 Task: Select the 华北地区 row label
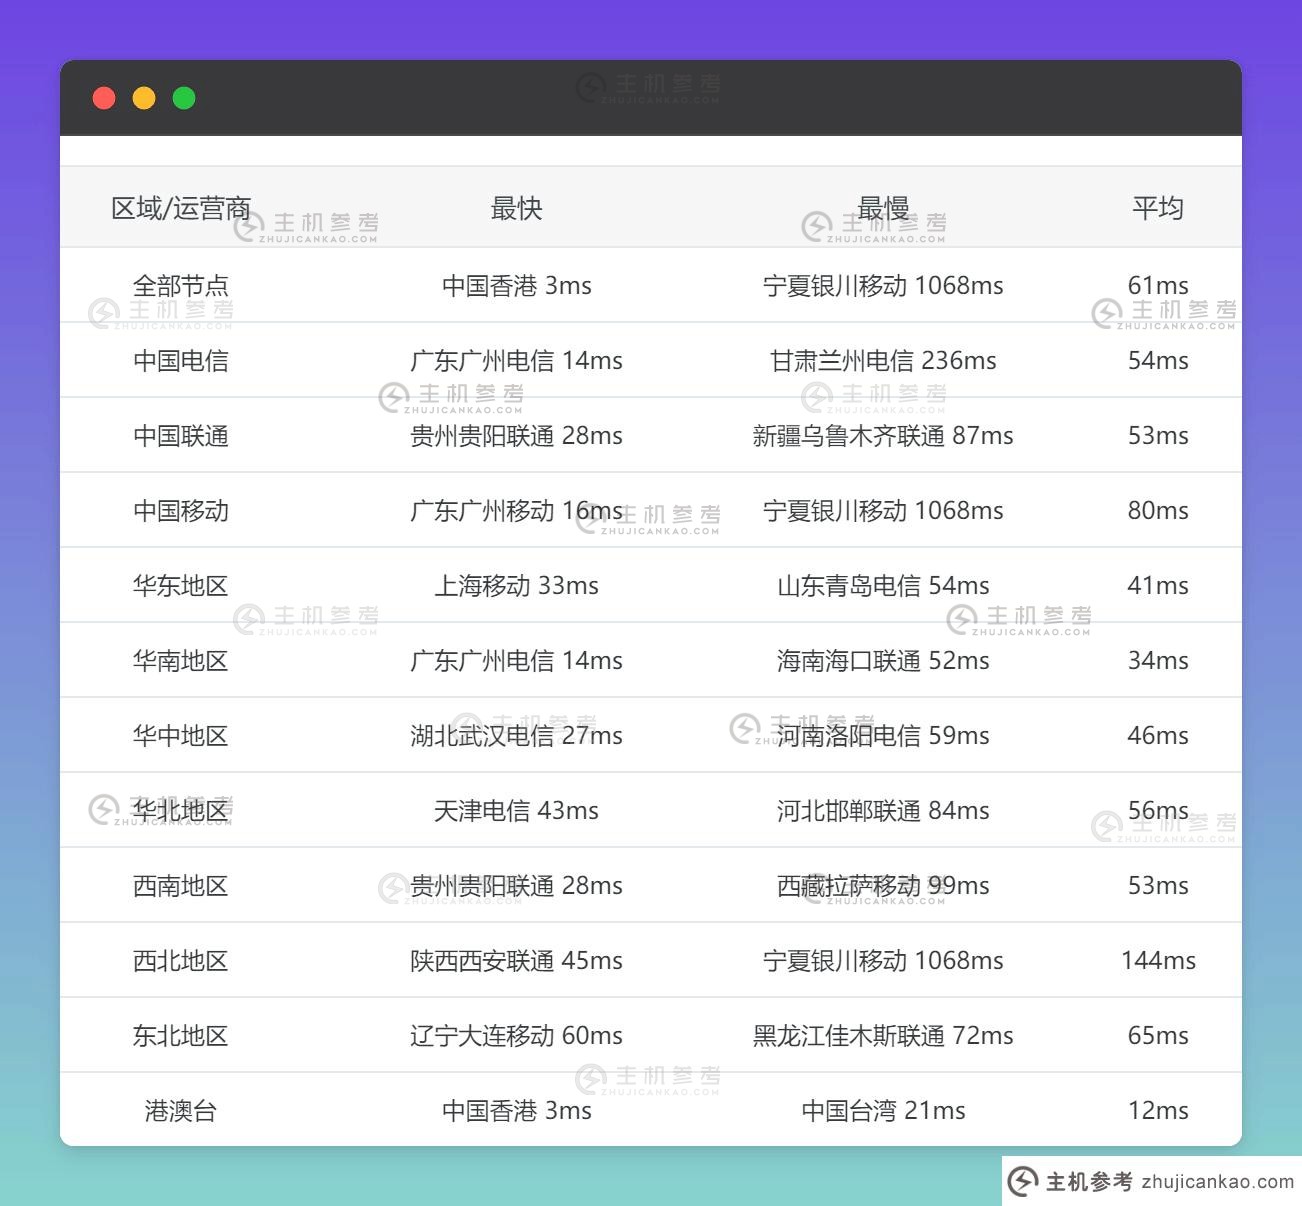click(x=181, y=811)
